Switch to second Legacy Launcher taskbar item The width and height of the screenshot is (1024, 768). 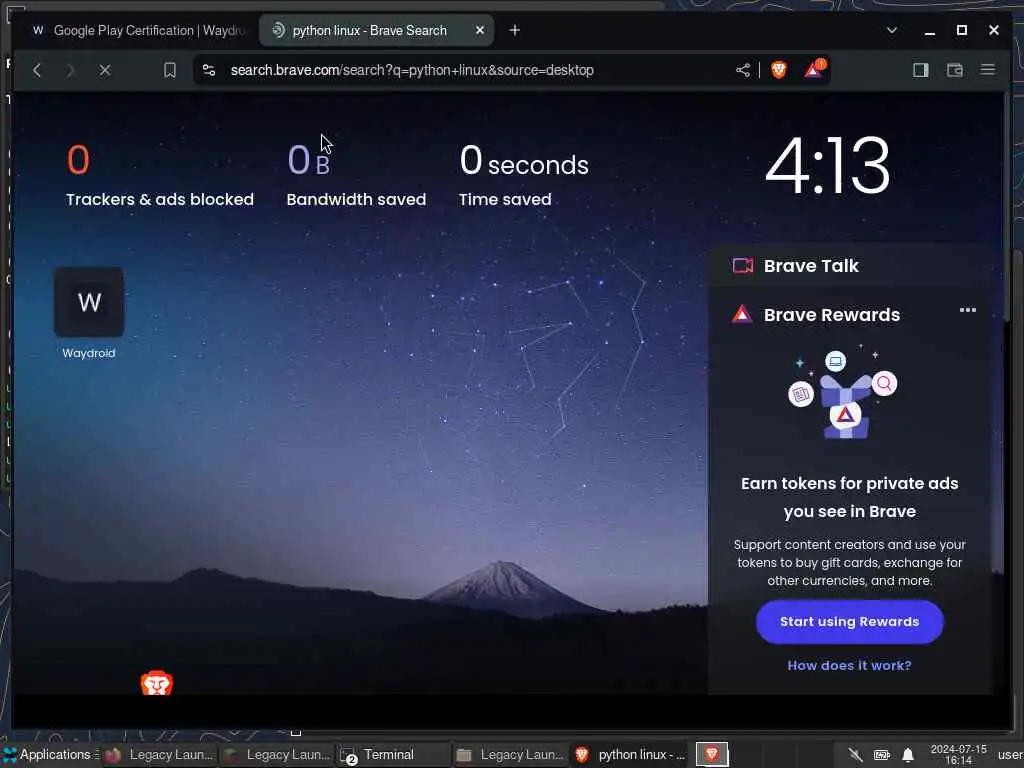tap(277, 755)
